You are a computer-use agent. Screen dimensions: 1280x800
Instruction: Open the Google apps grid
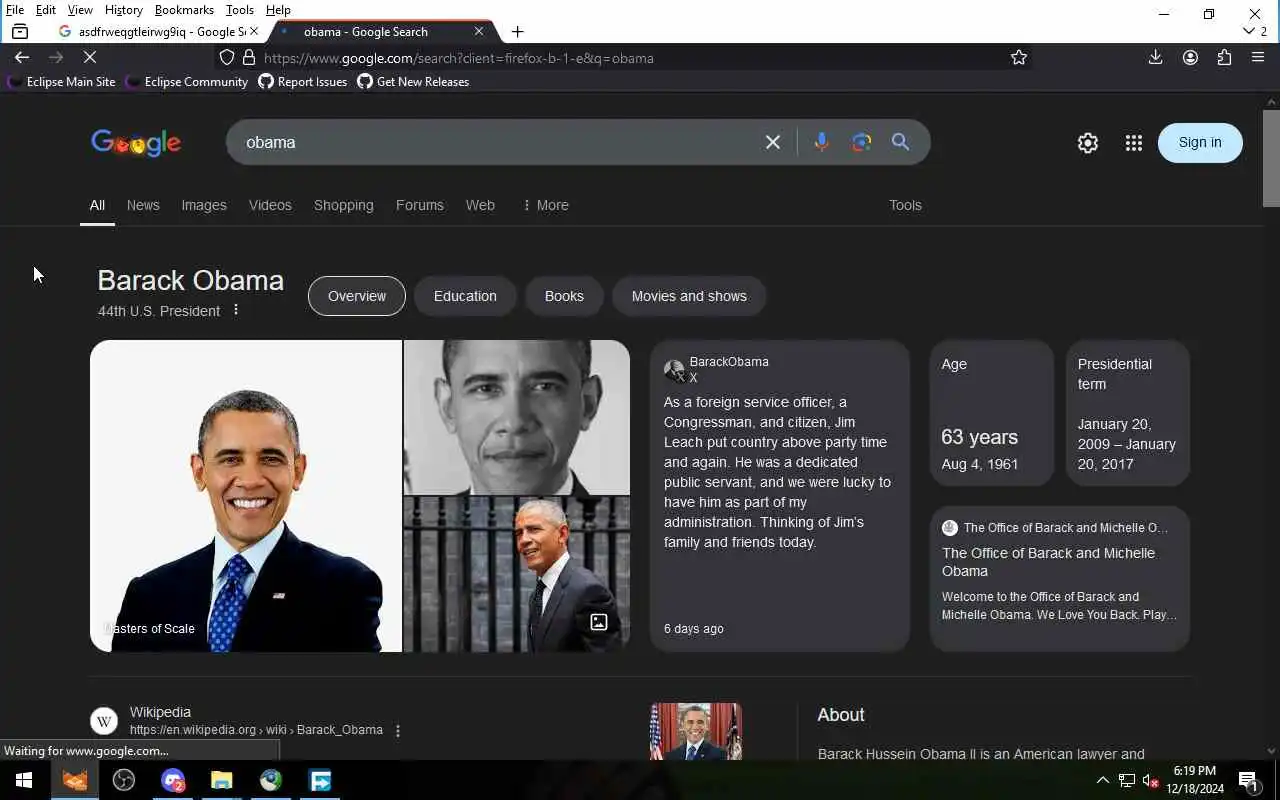(x=1133, y=143)
